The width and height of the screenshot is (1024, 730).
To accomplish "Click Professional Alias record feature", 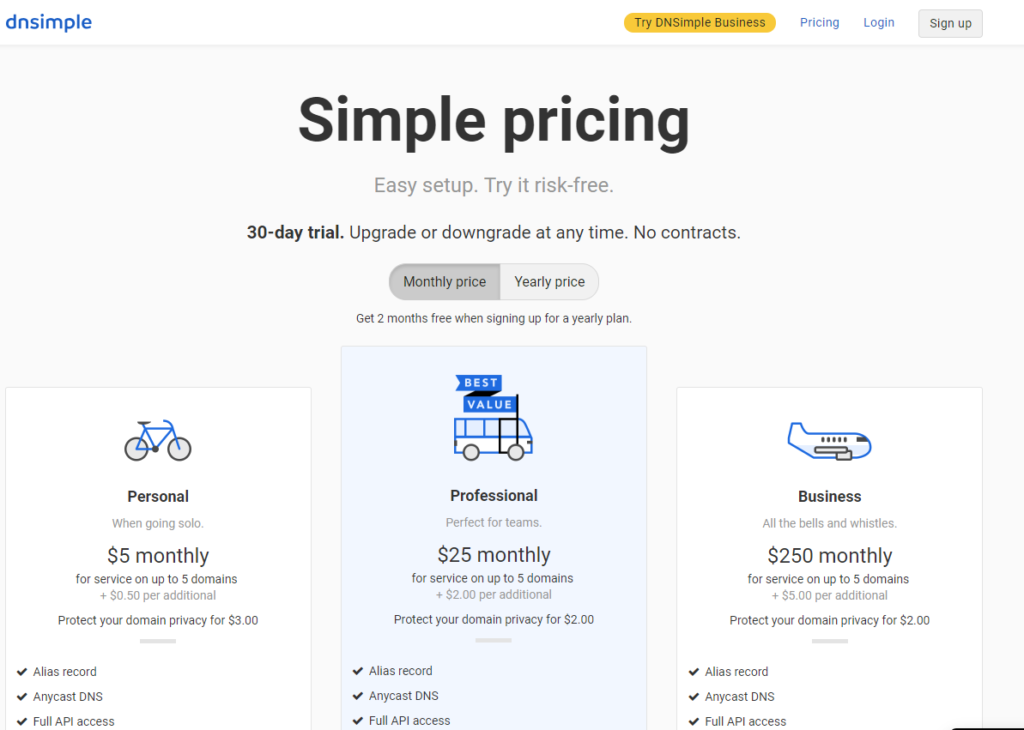I will pos(400,671).
